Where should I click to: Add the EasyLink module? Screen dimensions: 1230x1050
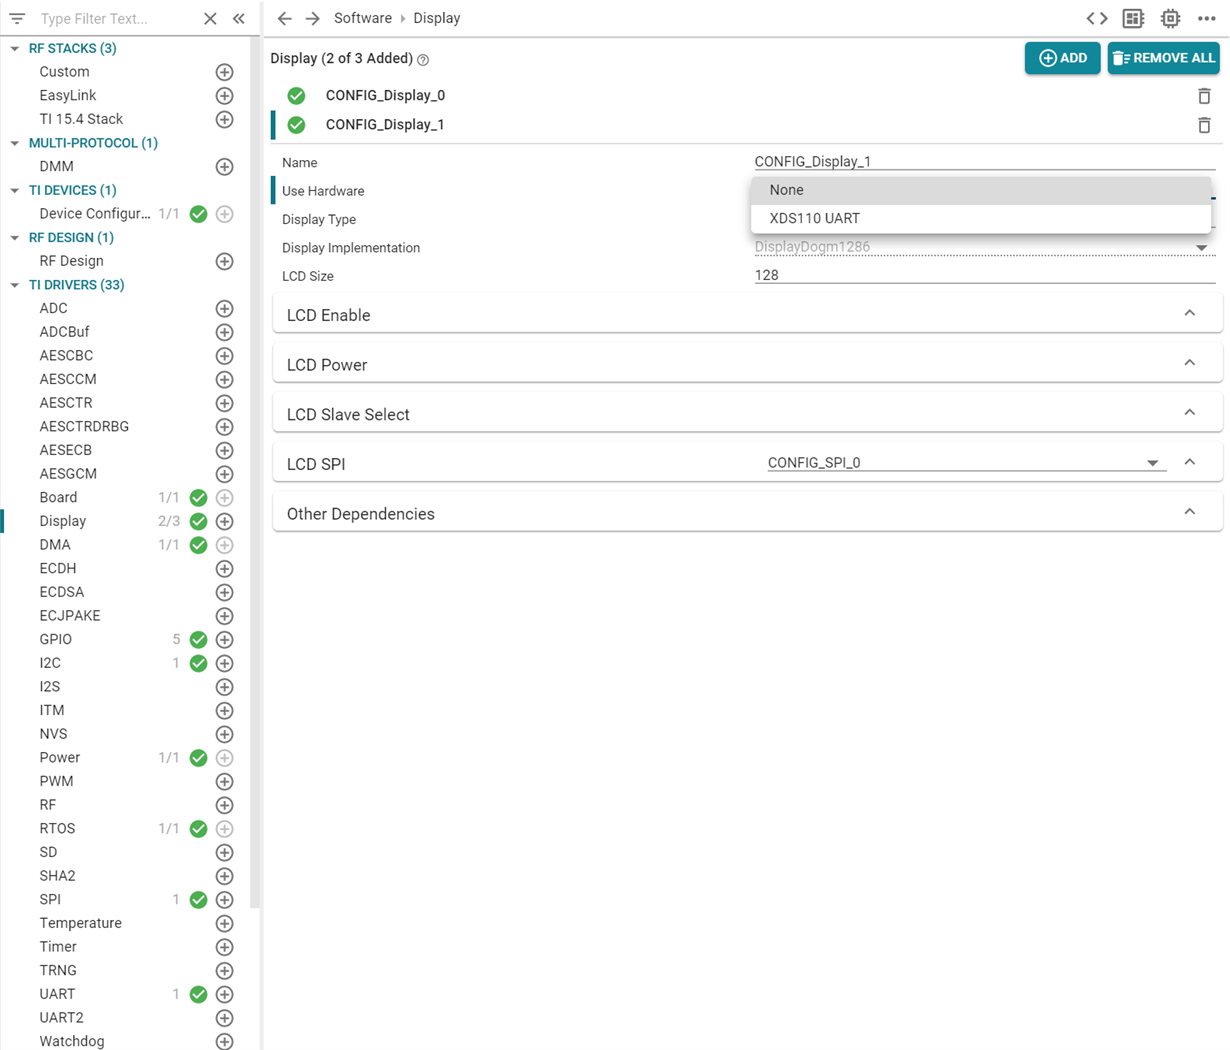click(224, 96)
